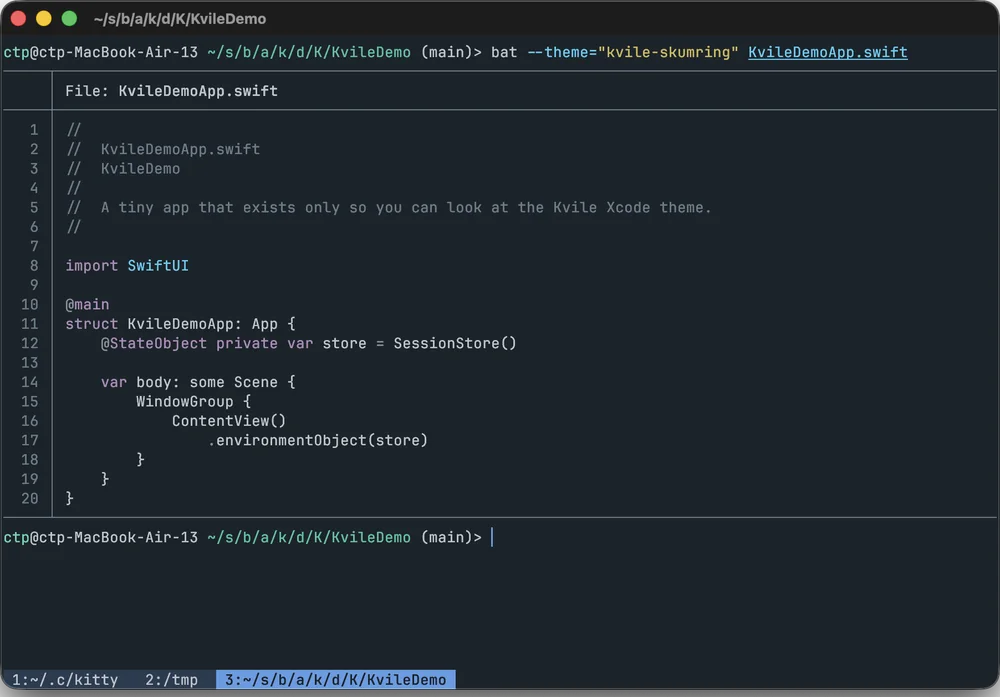Click the red close window button
The image size is (1000, 697).
point(18,18)
